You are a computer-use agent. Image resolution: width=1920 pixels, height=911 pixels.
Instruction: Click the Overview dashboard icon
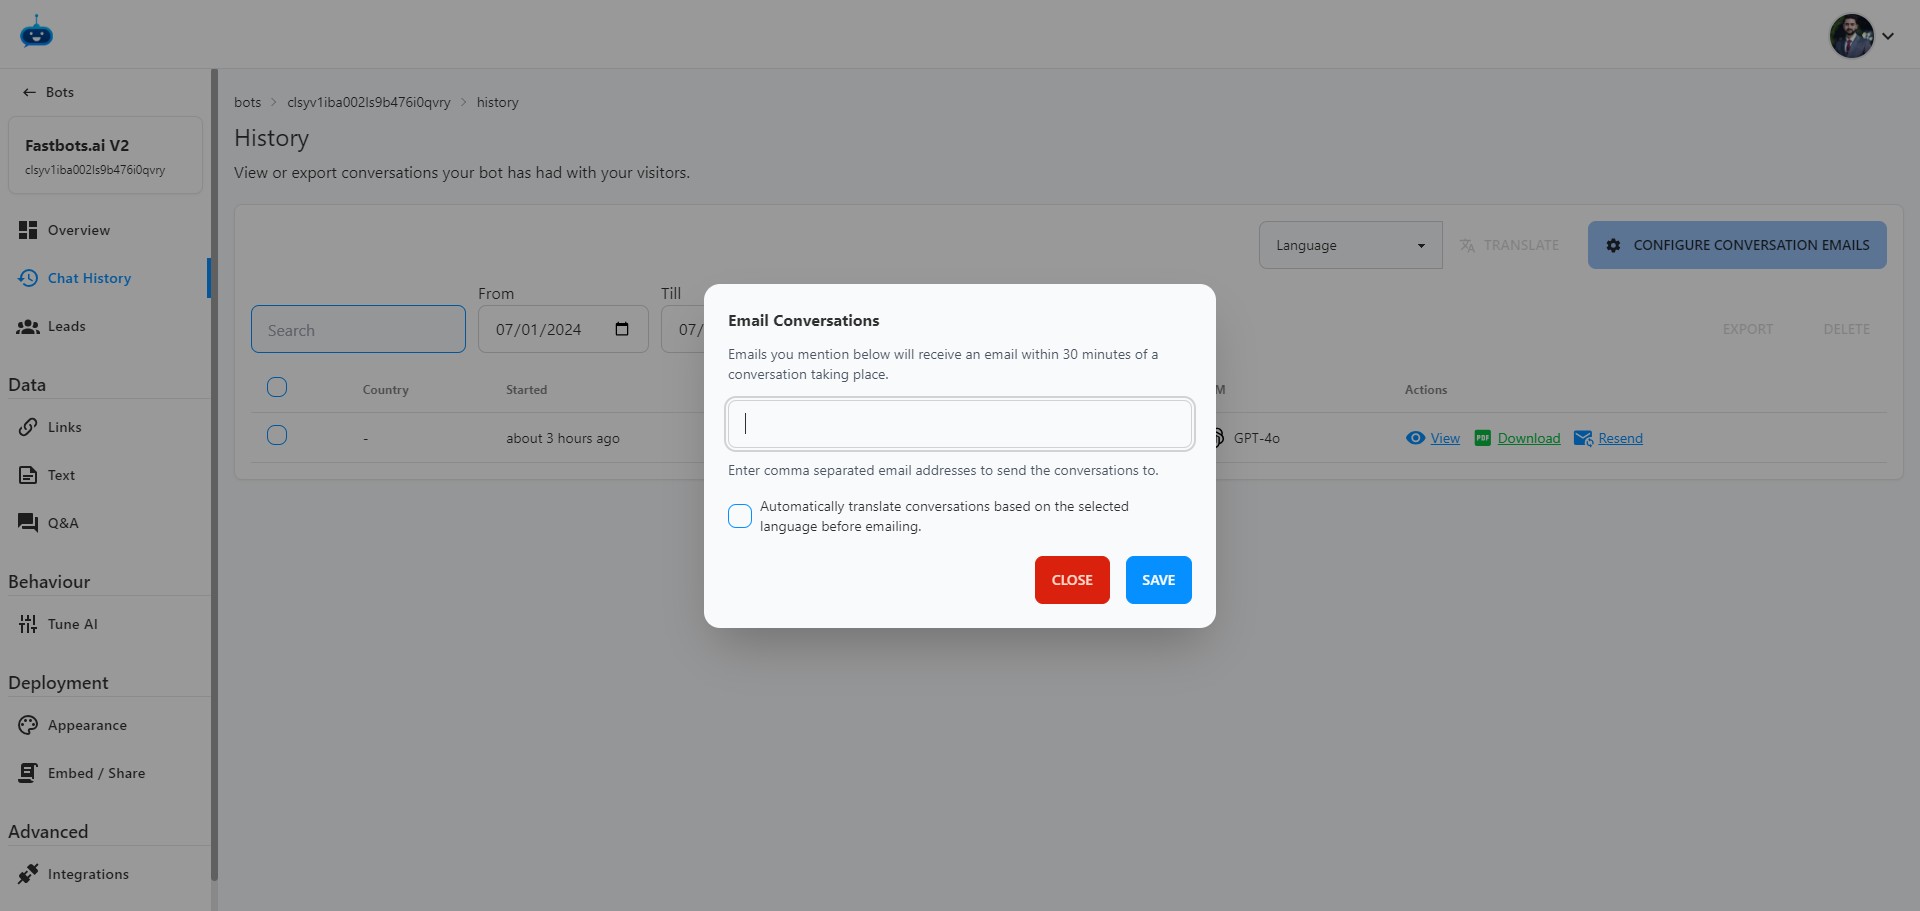tap(28, 230)
